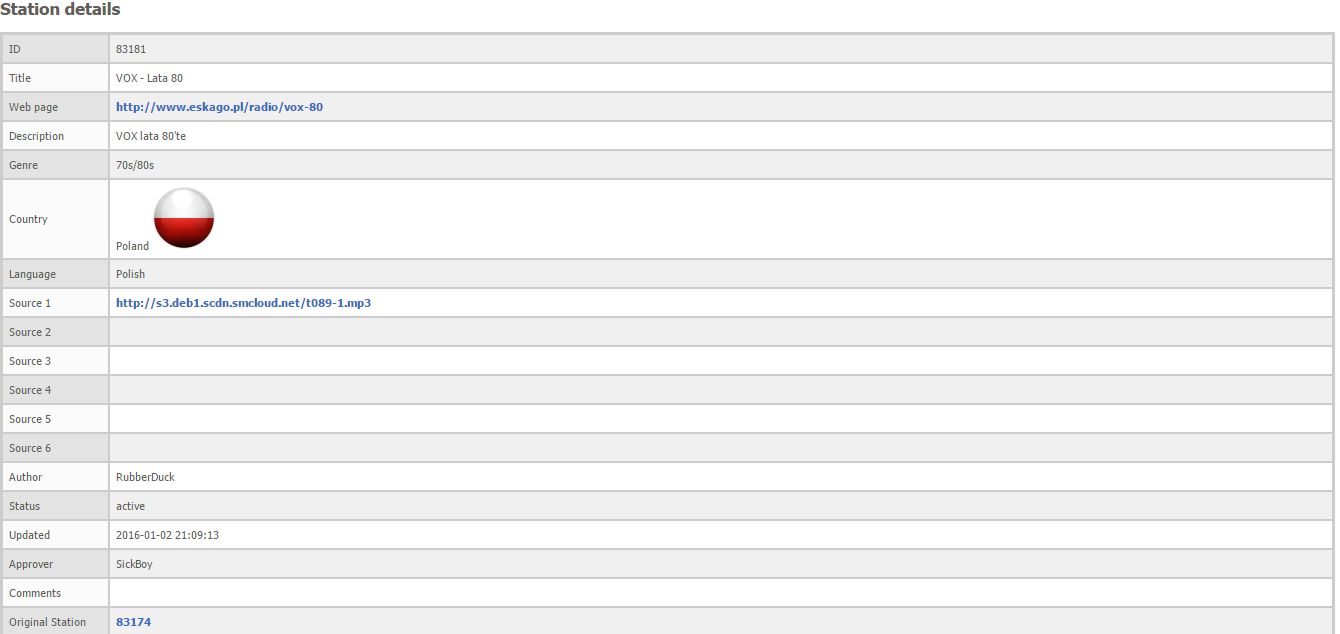The width and height of the screenshot is (1340, 634).
Task: Click the author name RubberDuck
Action: (145, 477)
